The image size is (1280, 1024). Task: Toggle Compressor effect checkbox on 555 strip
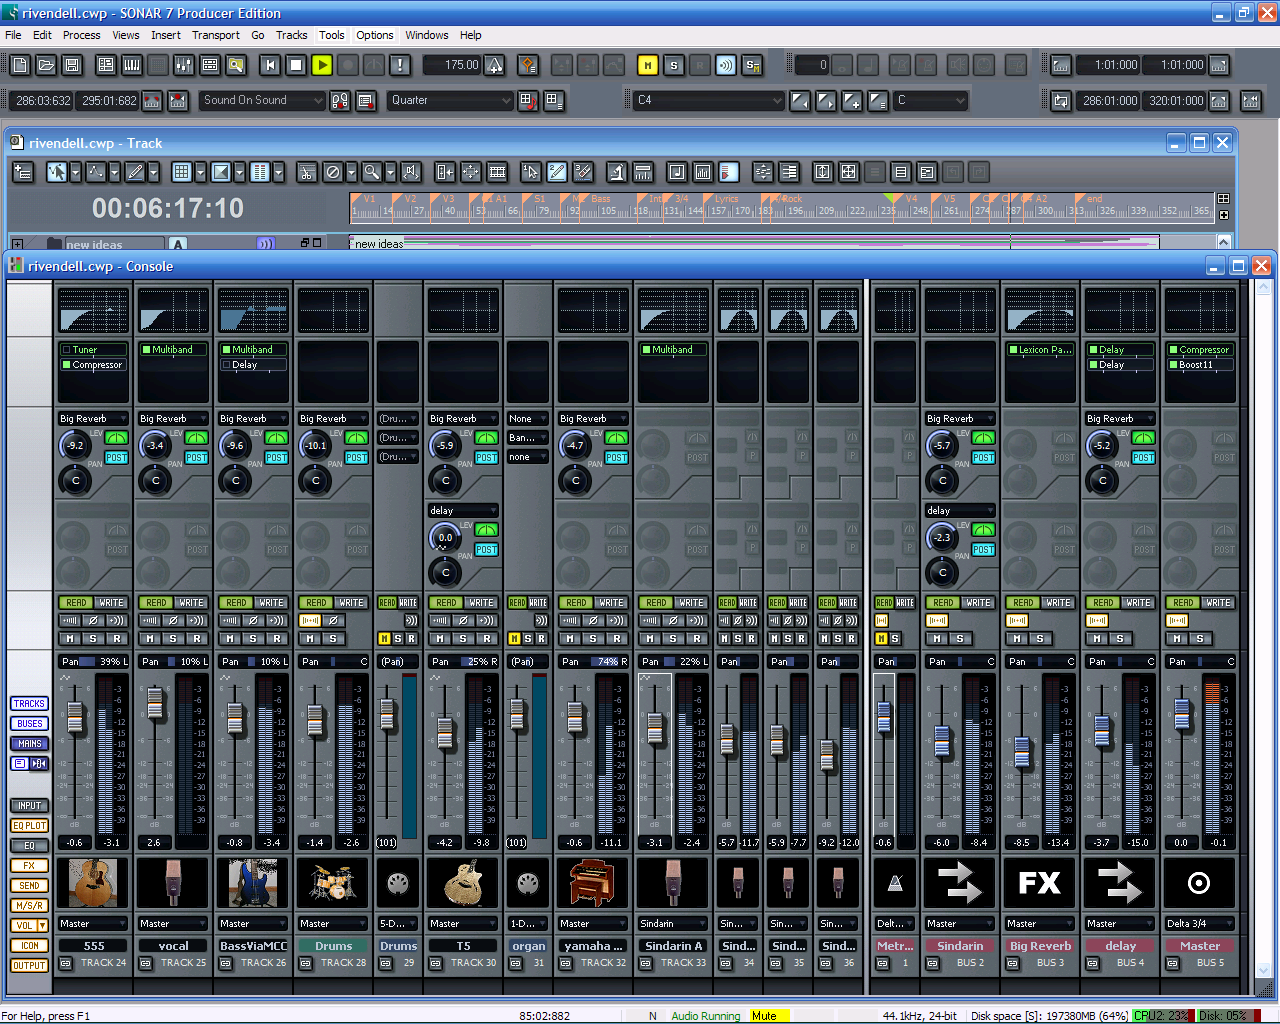click(67, 365)
